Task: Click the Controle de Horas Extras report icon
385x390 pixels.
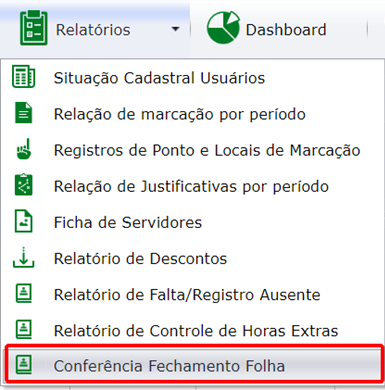Action: click(24, 329)
